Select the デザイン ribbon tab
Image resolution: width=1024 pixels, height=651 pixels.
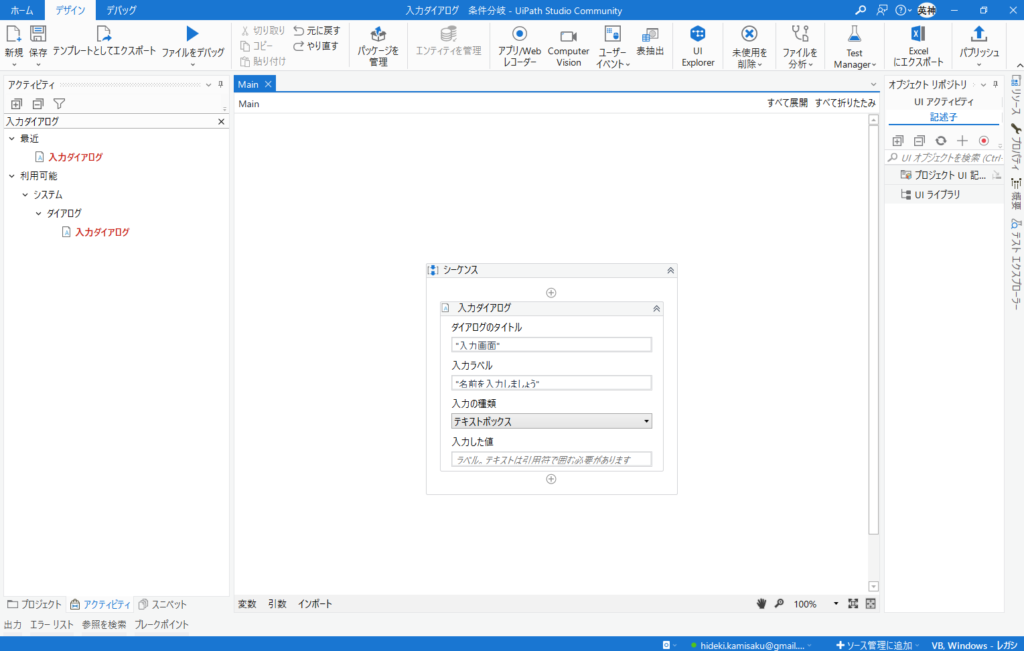pyautogui.click(x=70, y=10)
